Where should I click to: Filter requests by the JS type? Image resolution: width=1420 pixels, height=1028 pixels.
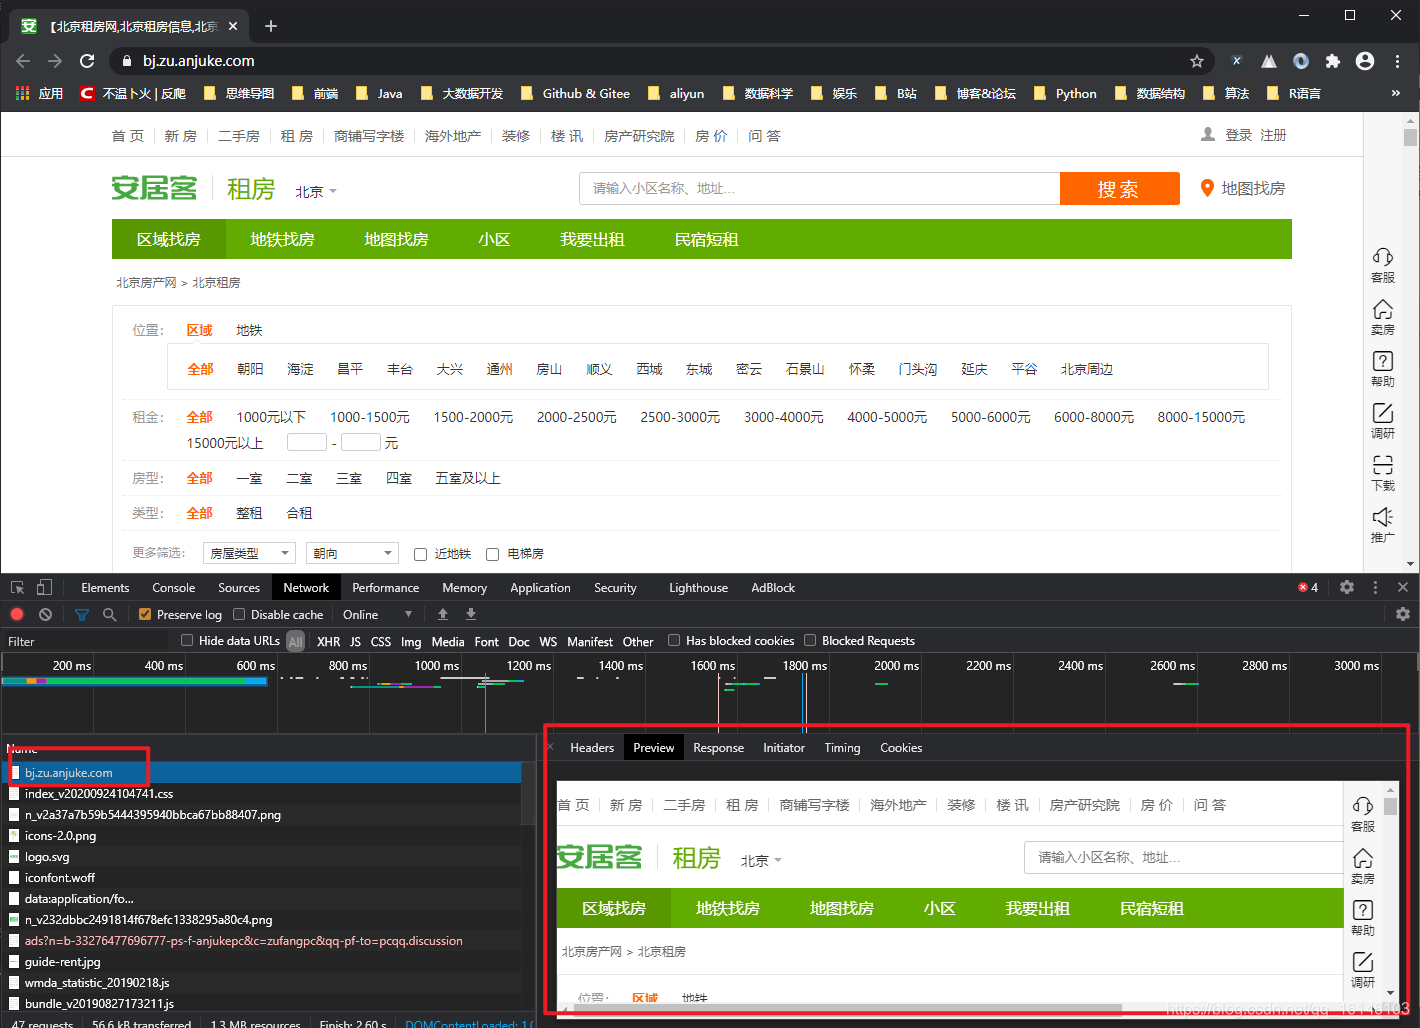pyautogui.click(x=355, y=642)
